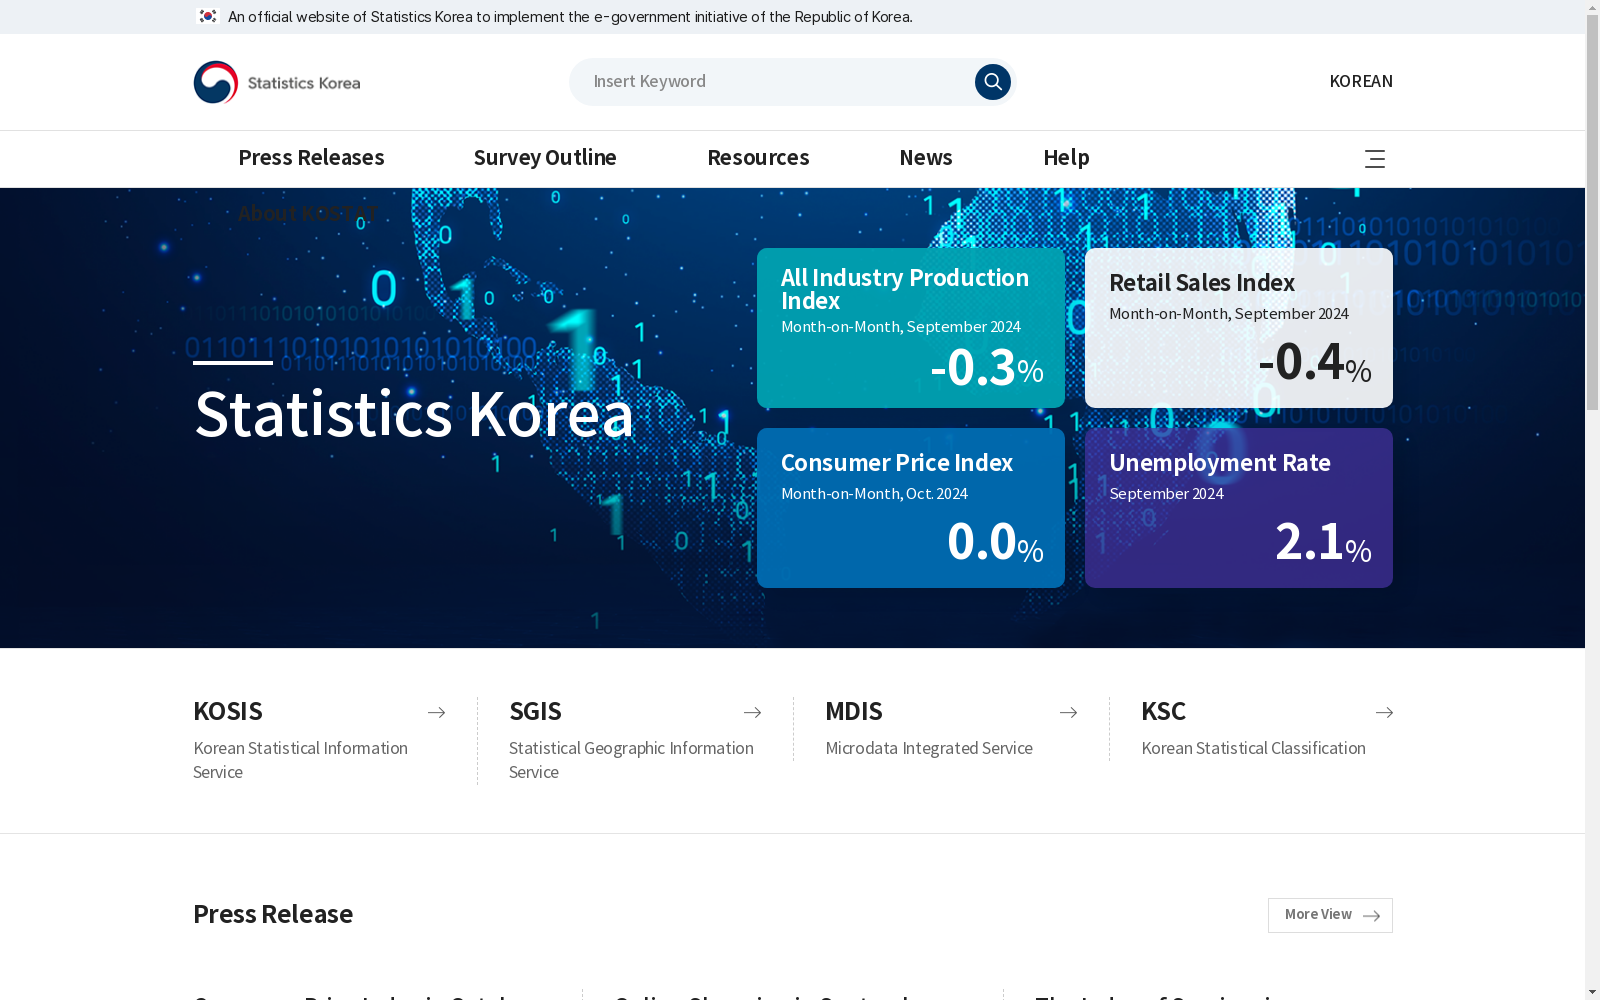Open the MDIS link
This screenshot has height=1000, width=1600.
pyautogui.click(x=854, y=712)
